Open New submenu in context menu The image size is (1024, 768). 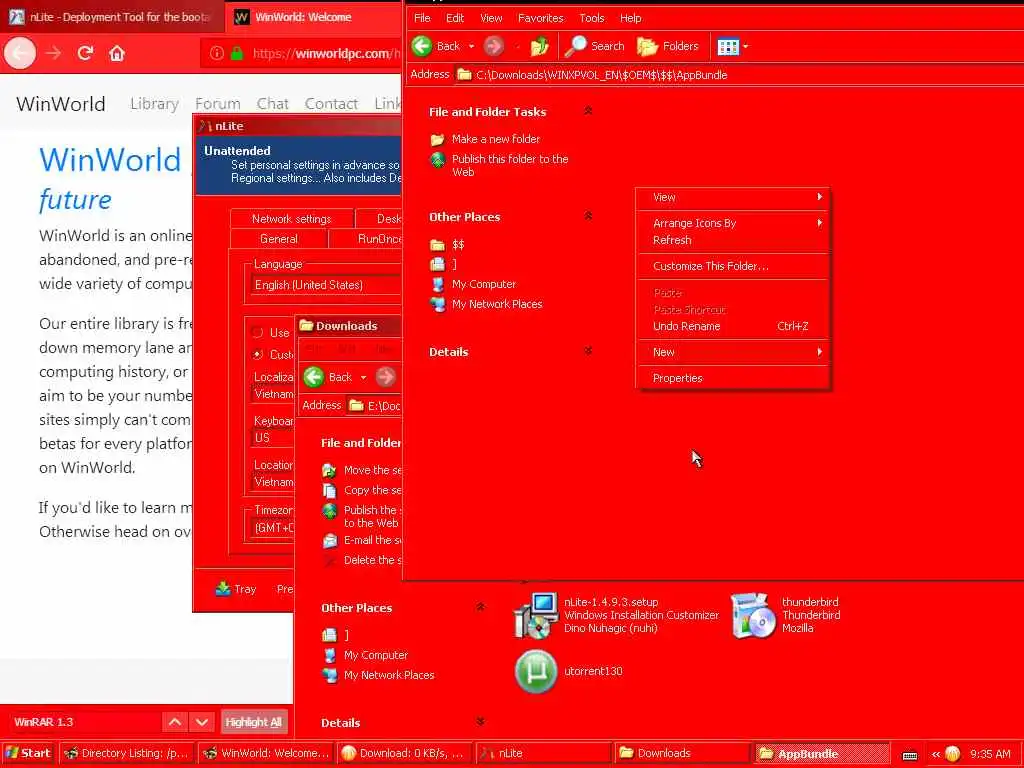tap(733, 352)
